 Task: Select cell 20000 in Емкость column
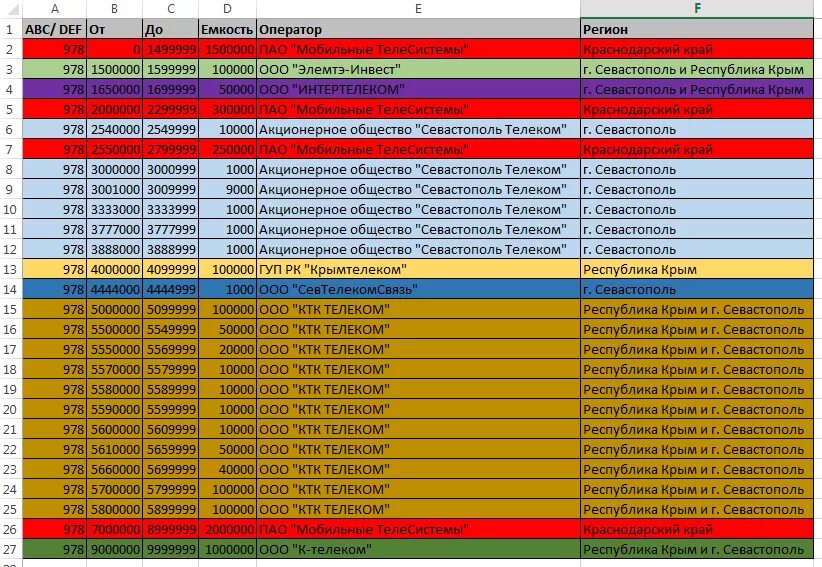pos(227,349)
